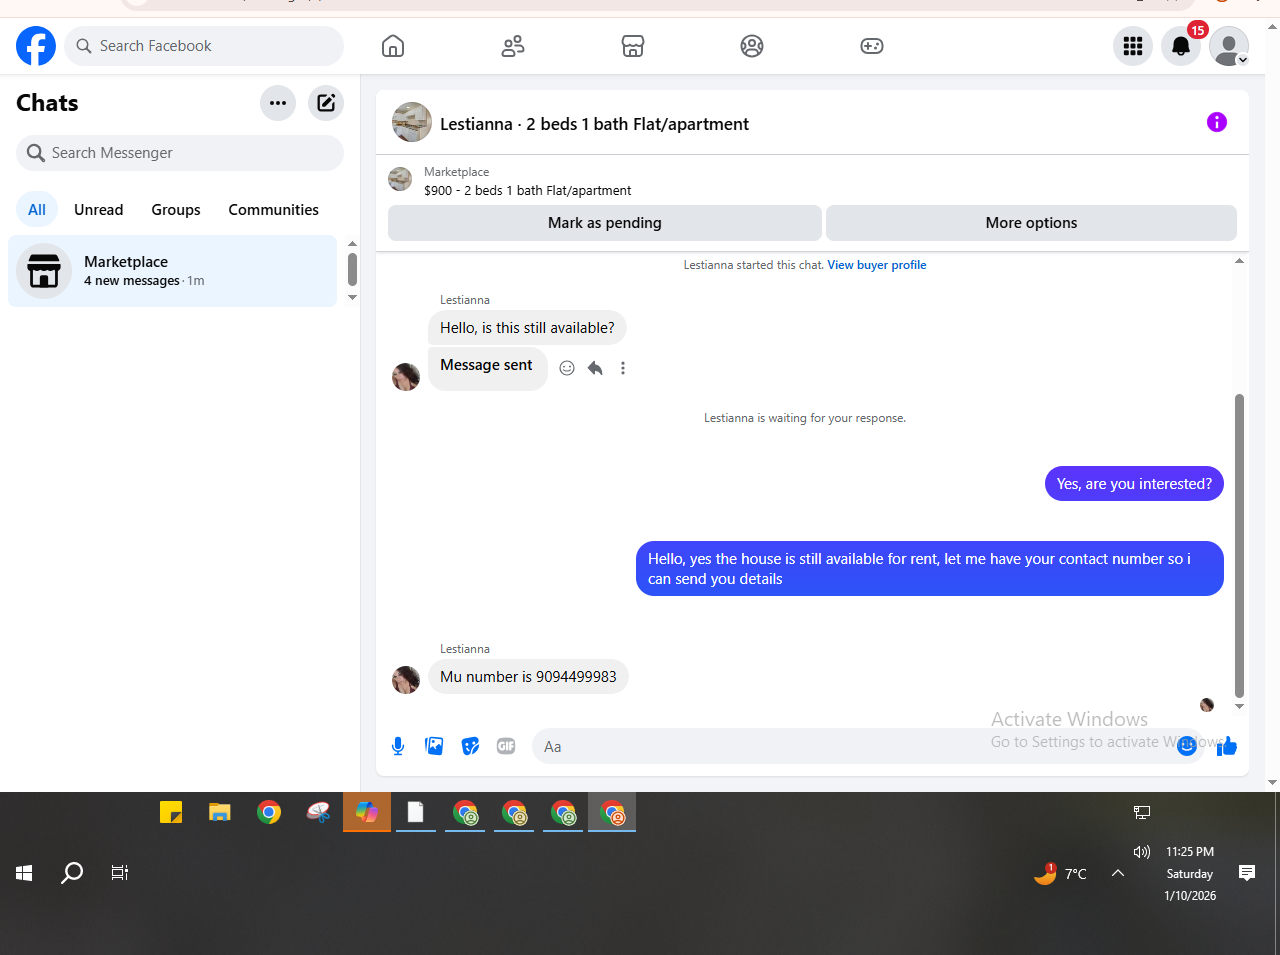Open the Facebook logo home link
Image resolution: width=1280 pixels, height=955 pixels.
point(36,46)
